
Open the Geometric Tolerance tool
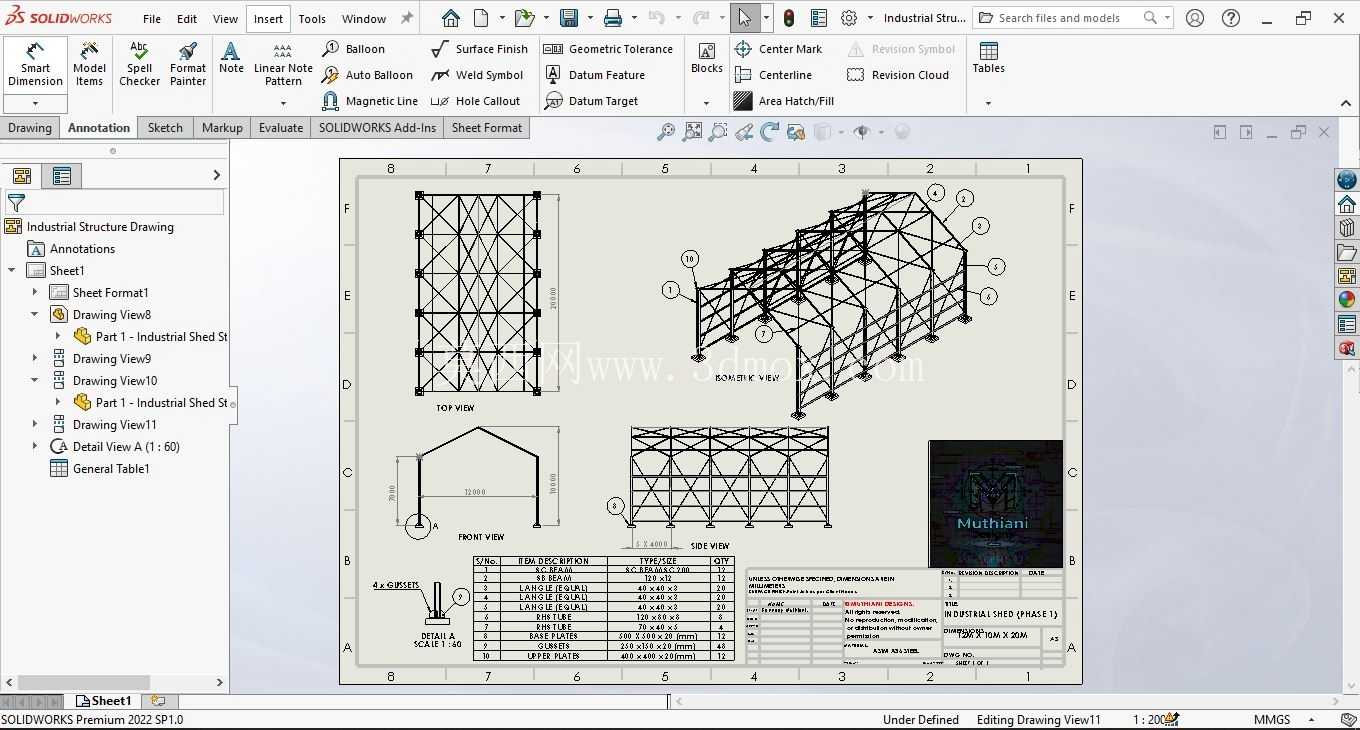point(608,49)
